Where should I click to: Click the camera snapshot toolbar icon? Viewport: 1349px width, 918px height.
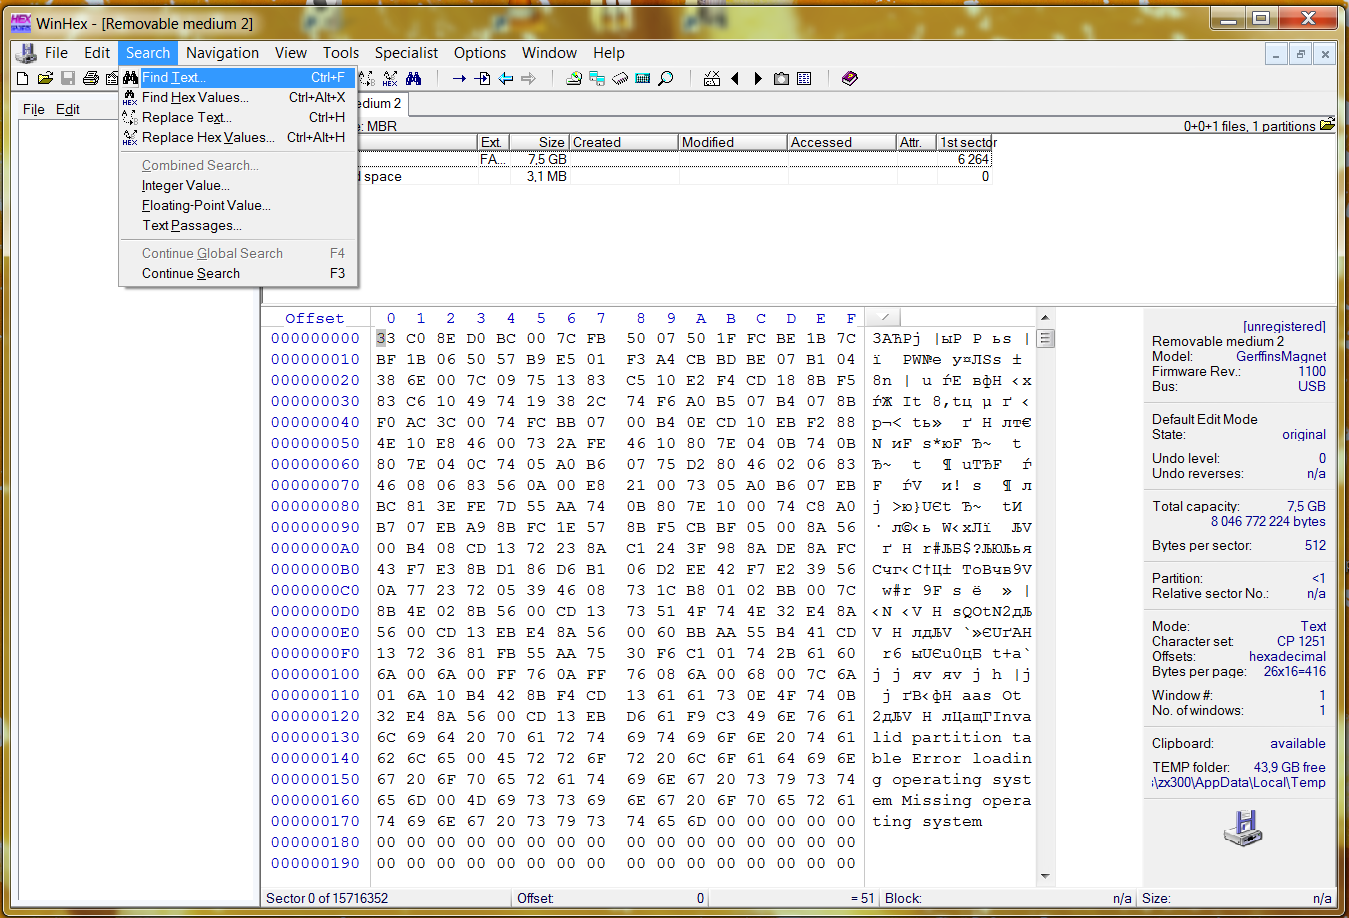pos(781,78)
